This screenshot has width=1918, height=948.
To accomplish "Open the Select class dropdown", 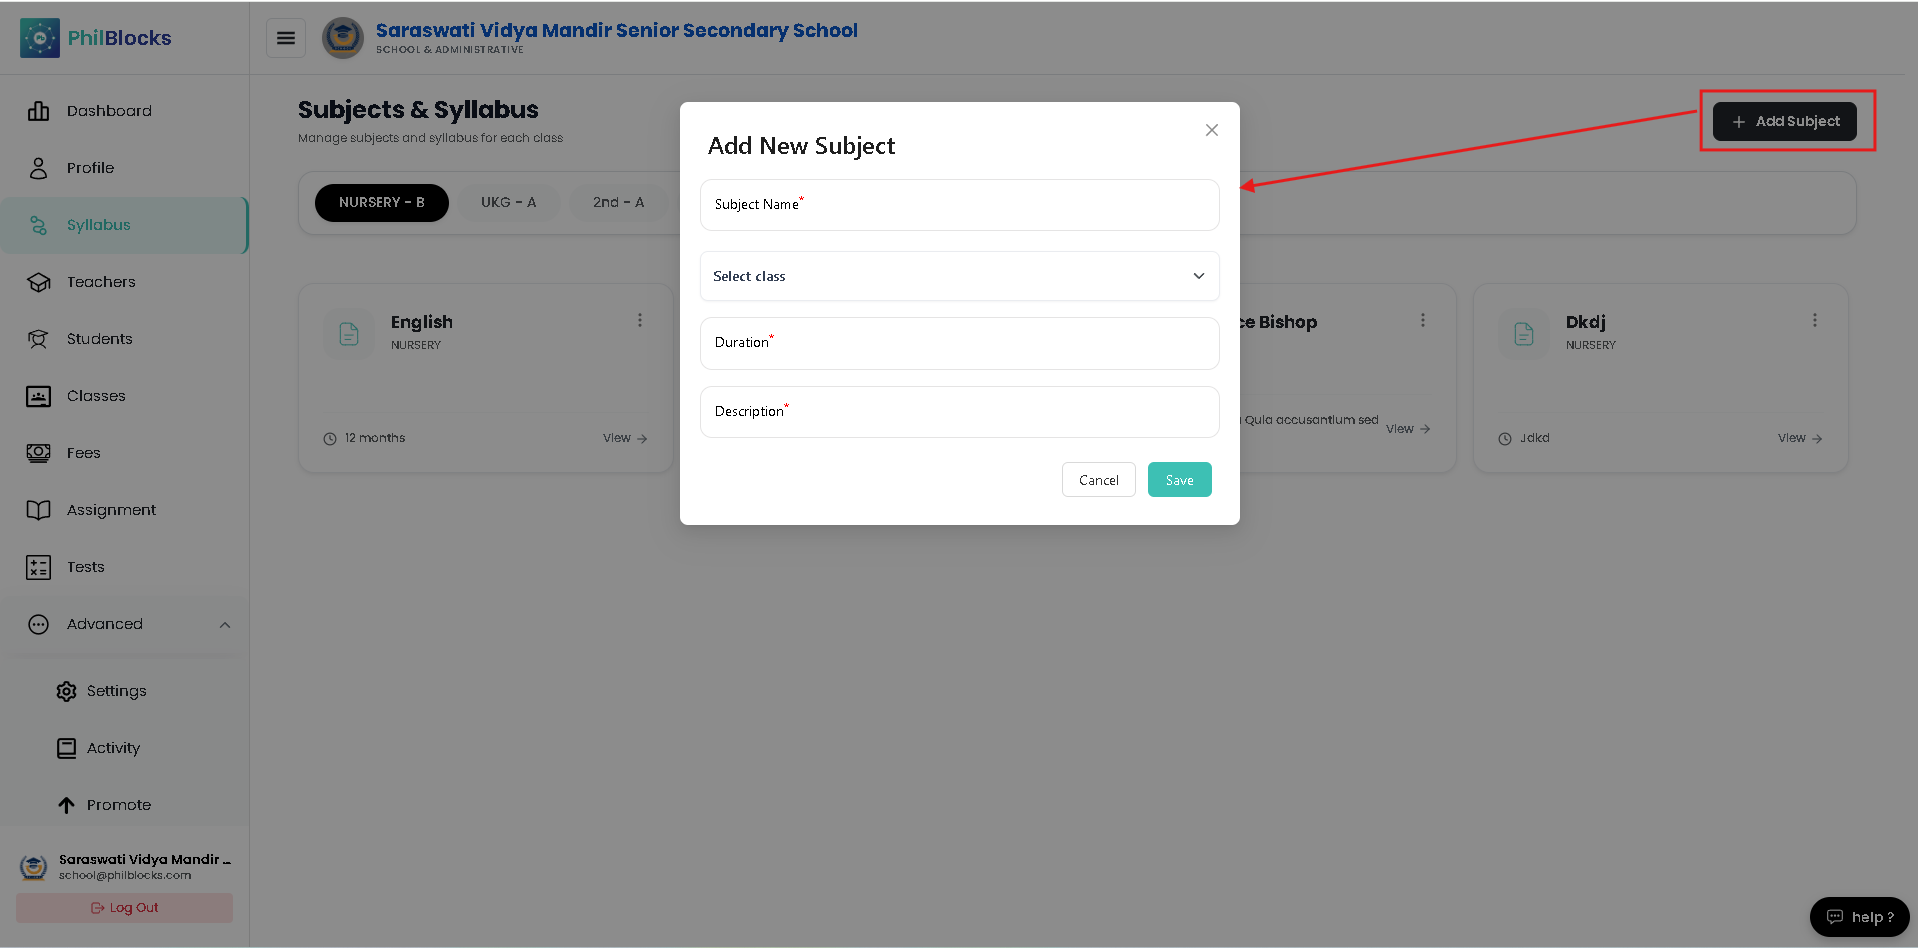I will click(x=960, y=276).
